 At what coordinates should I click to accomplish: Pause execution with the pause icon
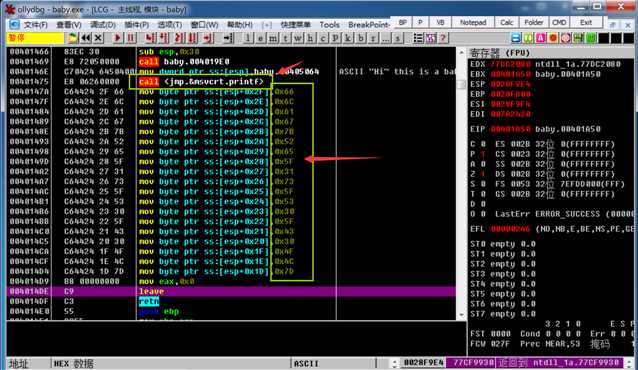(131, 38)
